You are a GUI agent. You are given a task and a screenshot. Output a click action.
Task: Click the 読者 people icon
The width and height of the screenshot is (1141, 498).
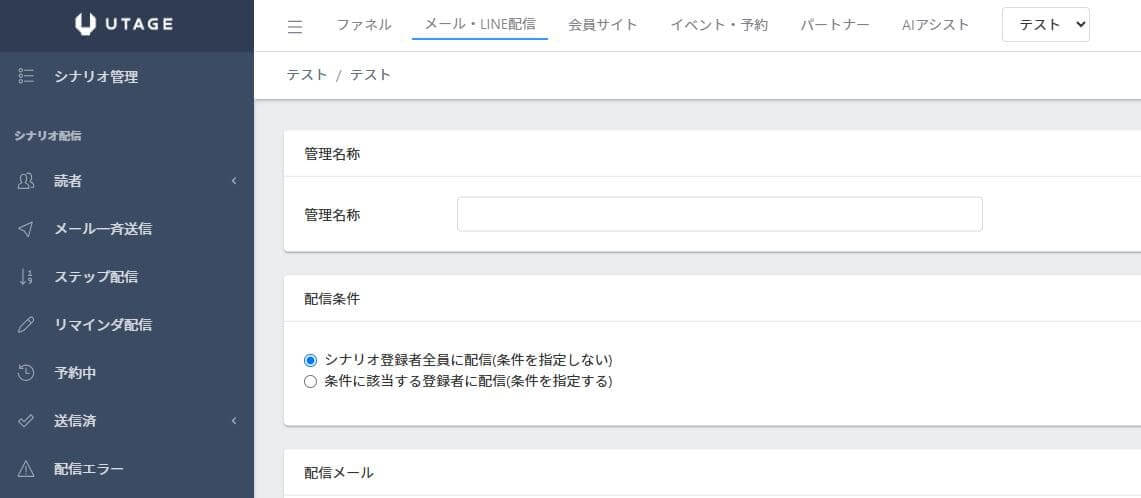point(25,181)
